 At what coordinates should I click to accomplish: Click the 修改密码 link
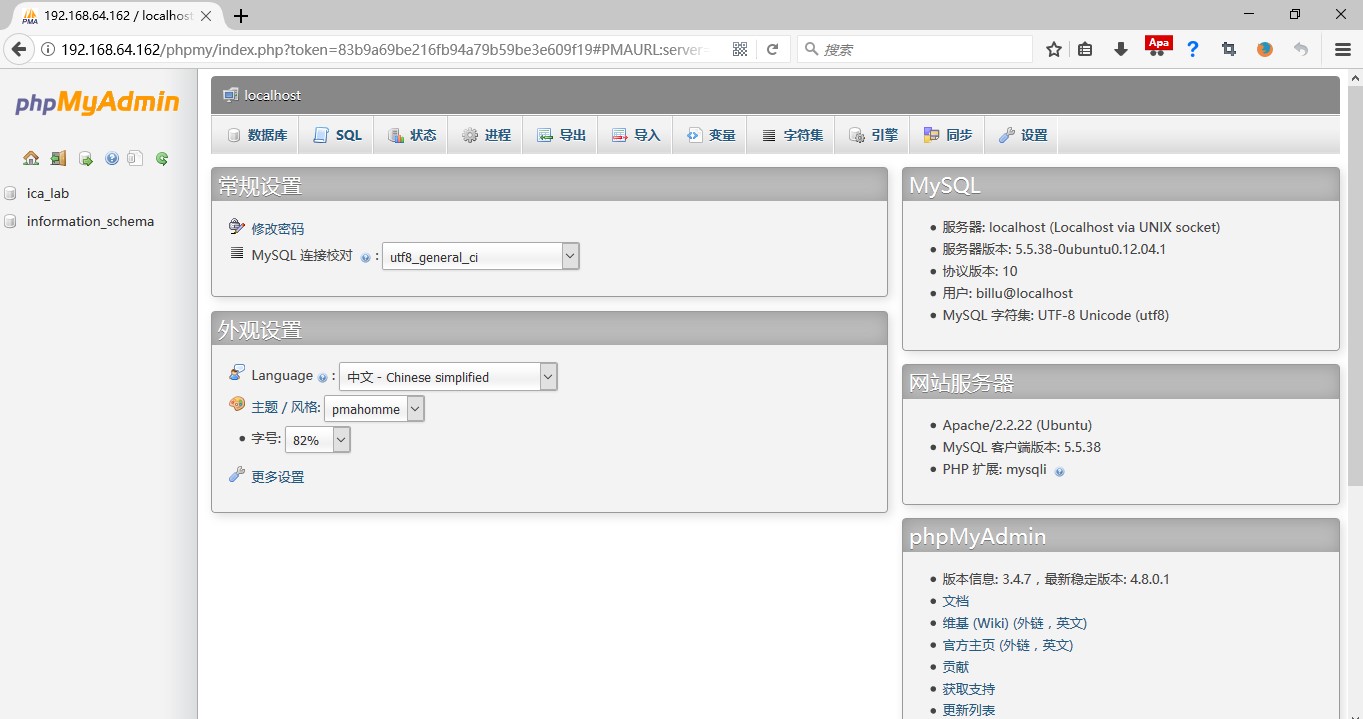click(278, 229)
